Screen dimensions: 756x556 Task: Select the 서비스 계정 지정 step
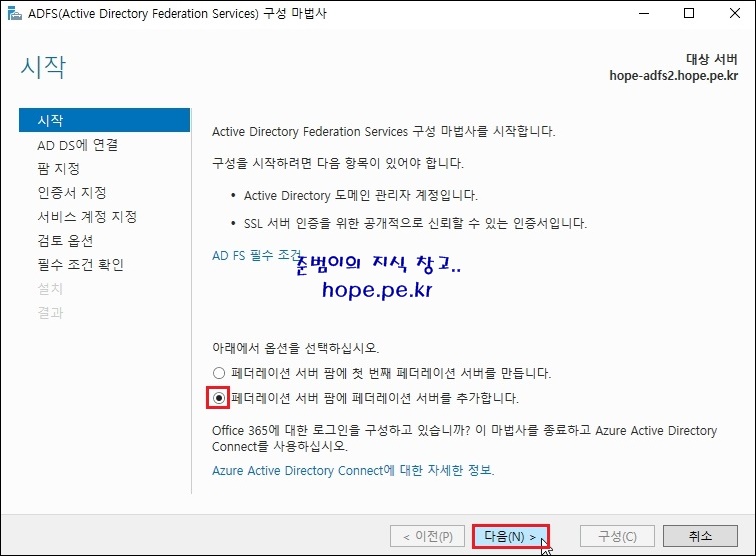(x=87, y=217)
